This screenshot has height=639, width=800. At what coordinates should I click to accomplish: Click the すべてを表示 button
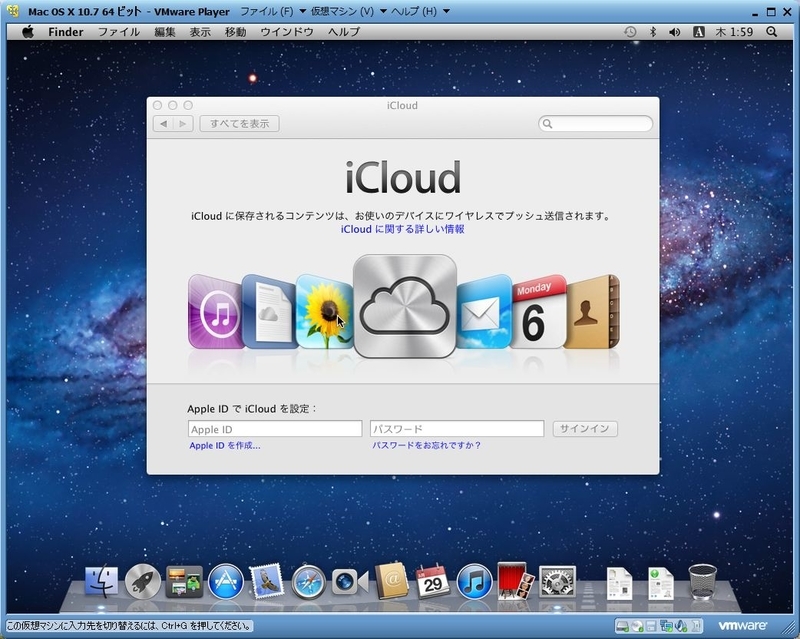coord(239,124)
